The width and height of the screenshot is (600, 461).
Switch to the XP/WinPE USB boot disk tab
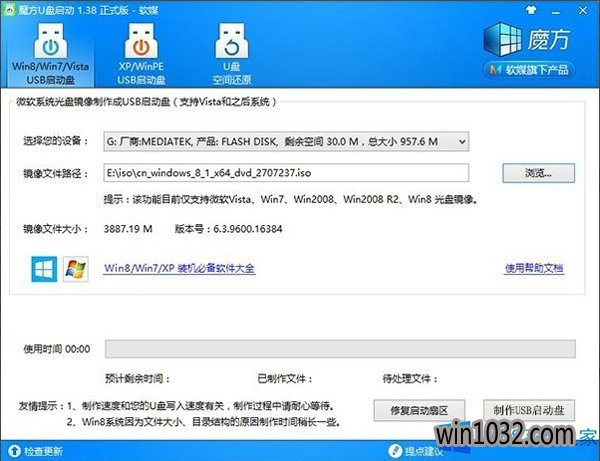click(139, 56)
